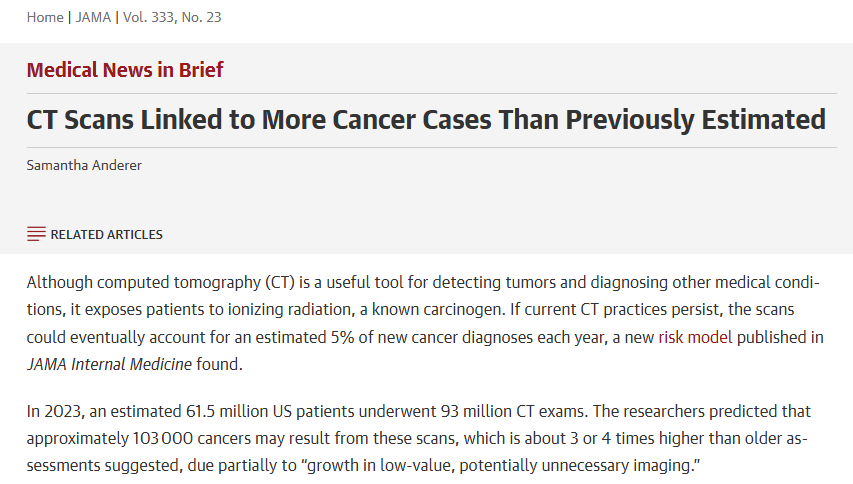The width and height of the screenshot is (853, 484).
Task: Click the article headline about CT Scans
Action: coord(426,120)
